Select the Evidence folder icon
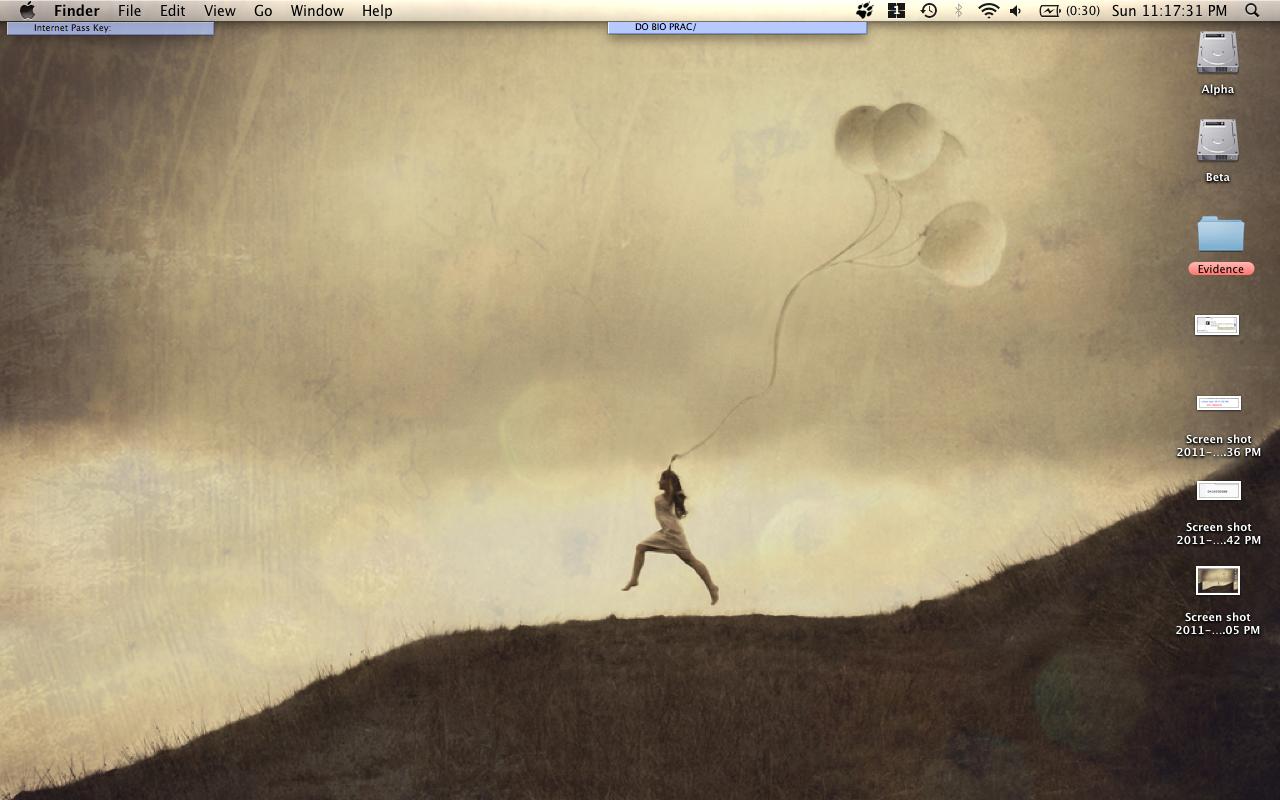The image size is (1280, 800). pyautogui.click(x=1221, y=234)
